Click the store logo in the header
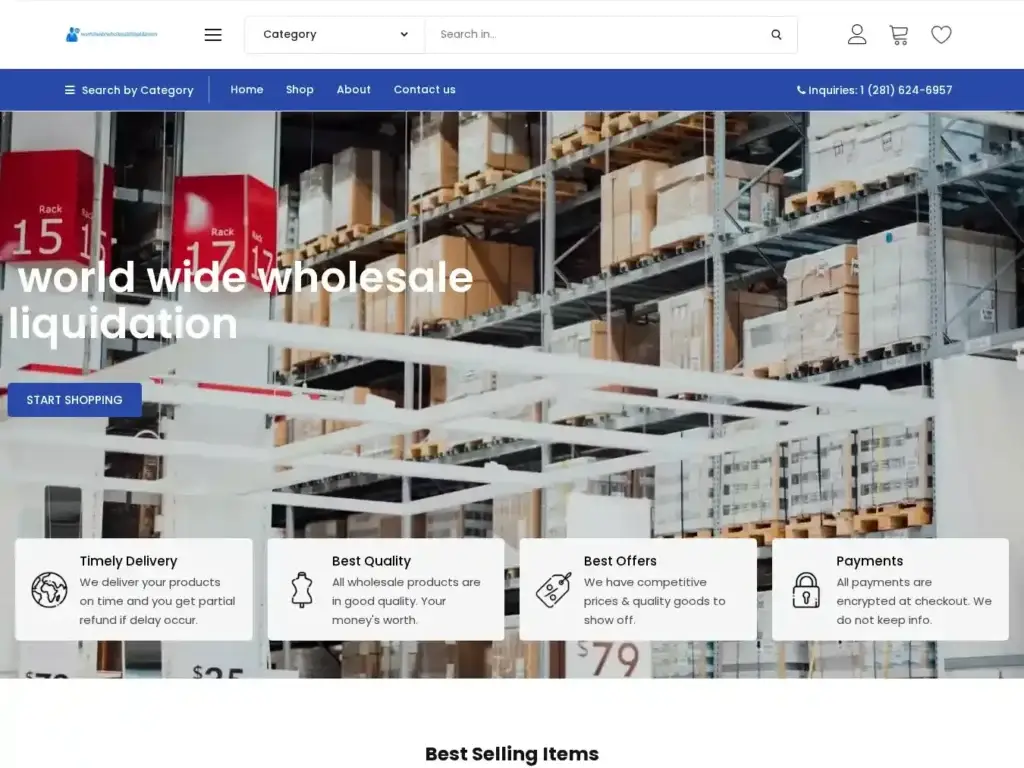 (x=110, y=33)
